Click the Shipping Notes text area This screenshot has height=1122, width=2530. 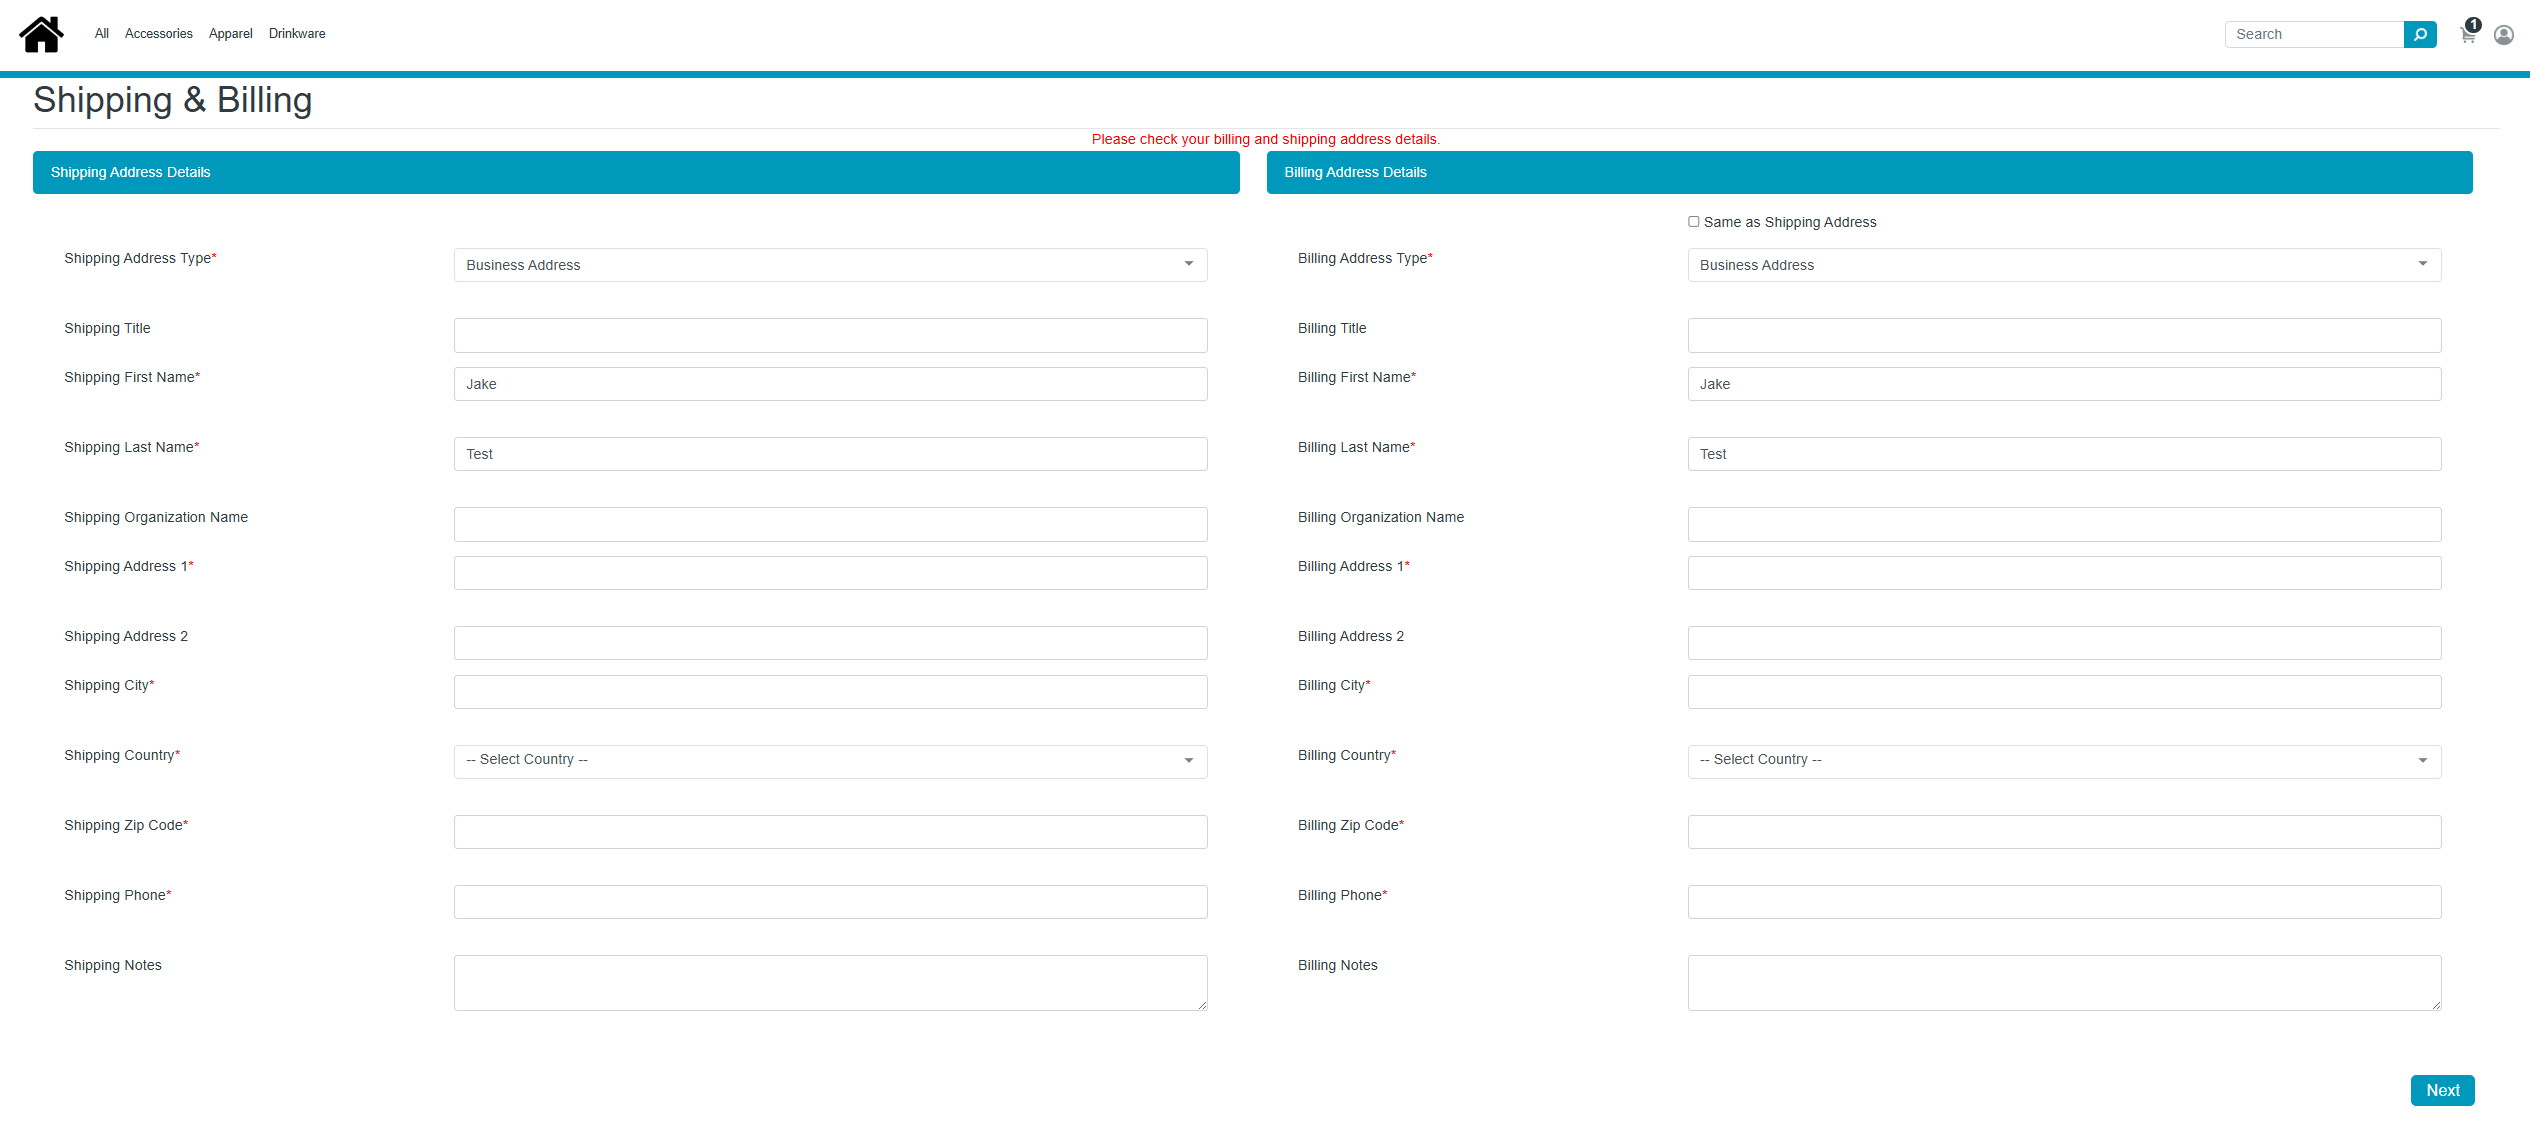click(x=830, y=982)
